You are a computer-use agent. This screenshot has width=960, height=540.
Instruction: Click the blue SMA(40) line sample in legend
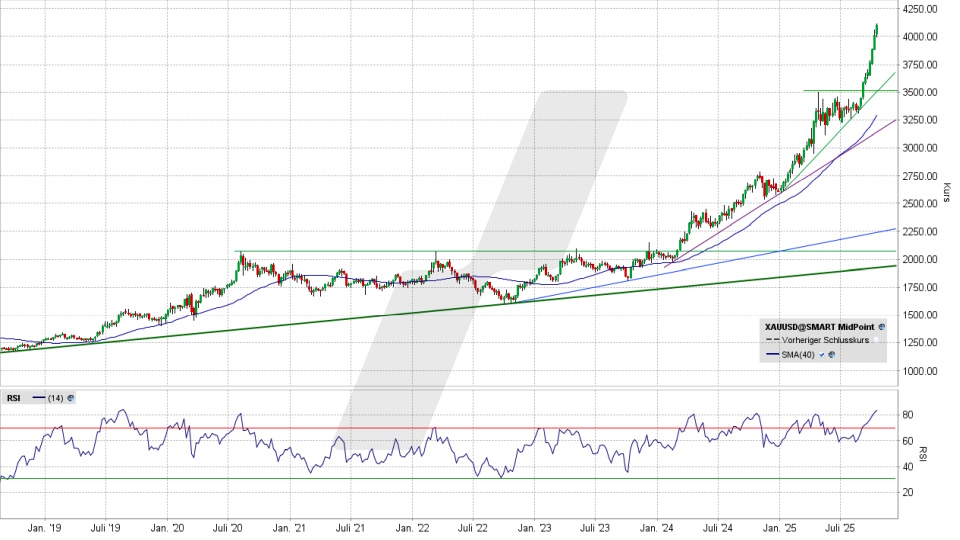pos(772,355)
